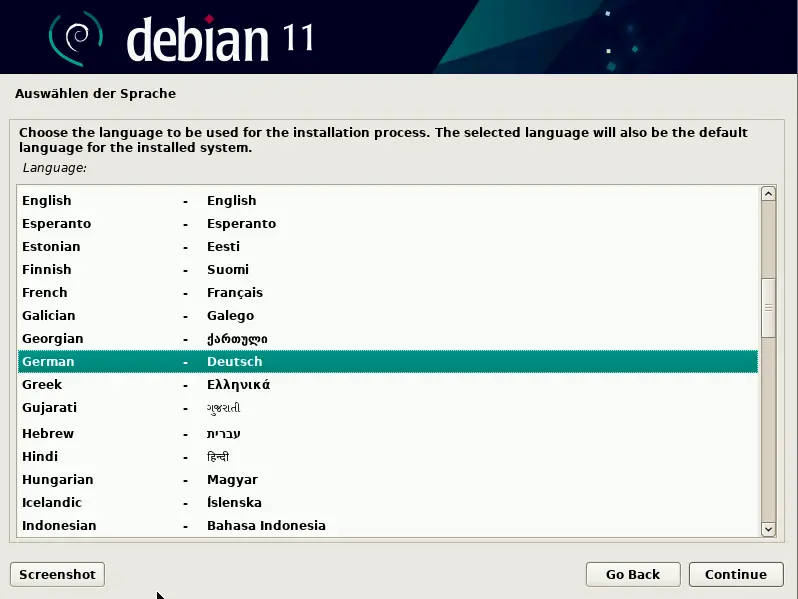Select French - Français

click(x=388, y=293)
